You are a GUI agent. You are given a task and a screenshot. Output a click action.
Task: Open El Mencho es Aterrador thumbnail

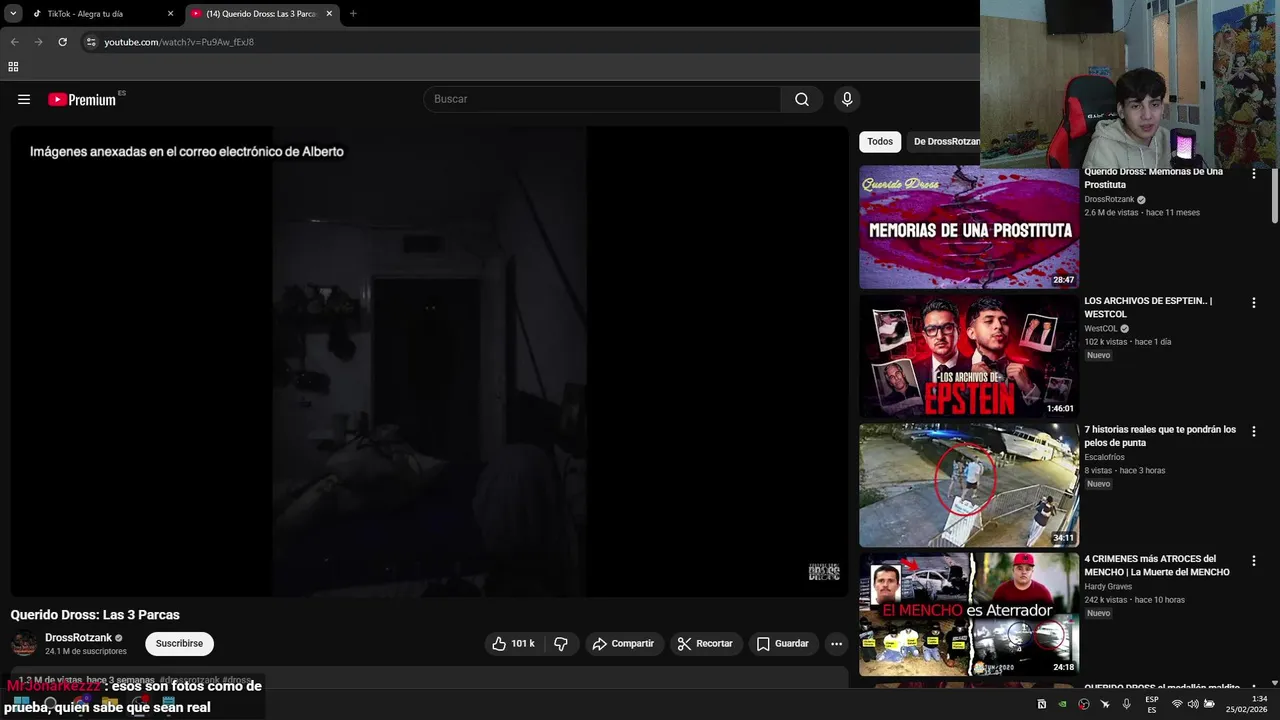[x=969, y=614]
